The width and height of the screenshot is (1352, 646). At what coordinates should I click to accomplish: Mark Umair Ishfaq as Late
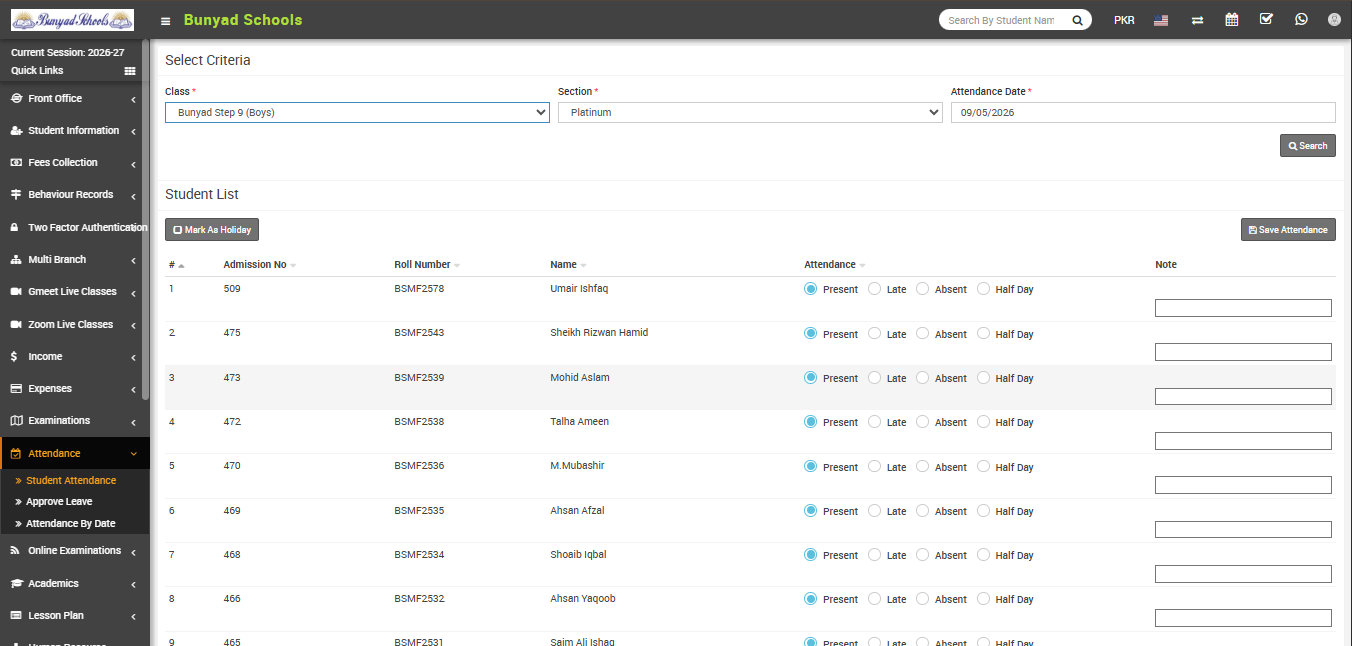click(874, 289)
